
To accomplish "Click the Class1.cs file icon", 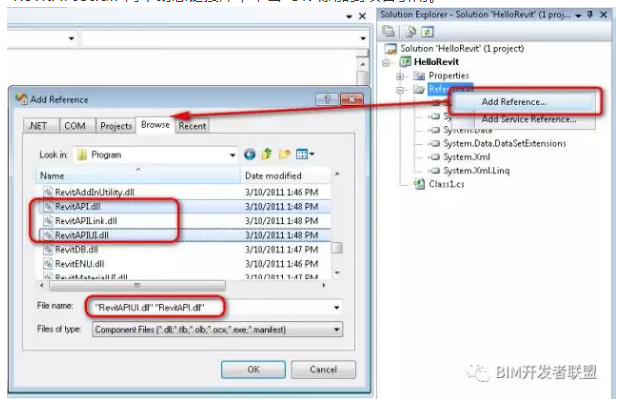I will pyautogui.click(x=419, y=184).
